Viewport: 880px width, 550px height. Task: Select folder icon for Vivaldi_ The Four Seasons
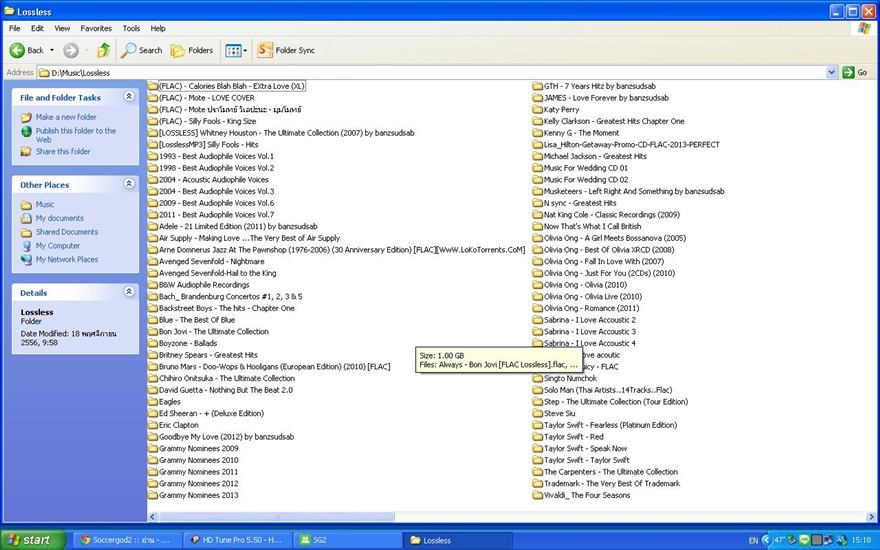click(x=538, y=496)
